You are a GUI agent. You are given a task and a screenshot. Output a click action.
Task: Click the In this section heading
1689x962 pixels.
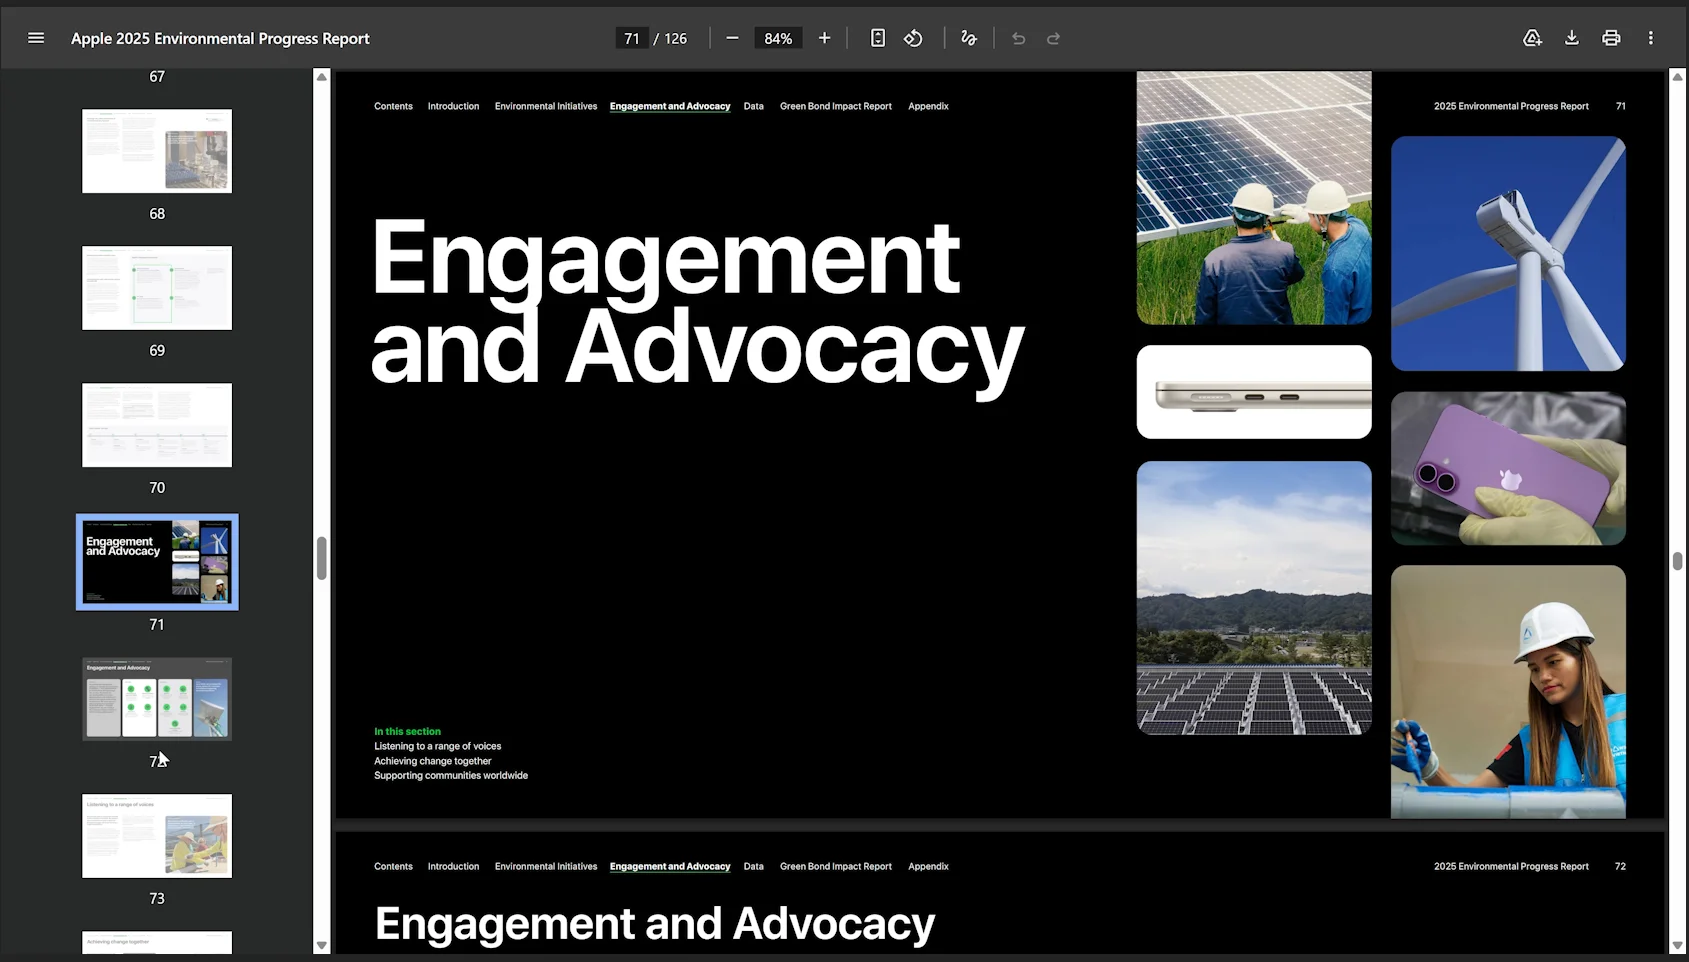coord(407,731)
